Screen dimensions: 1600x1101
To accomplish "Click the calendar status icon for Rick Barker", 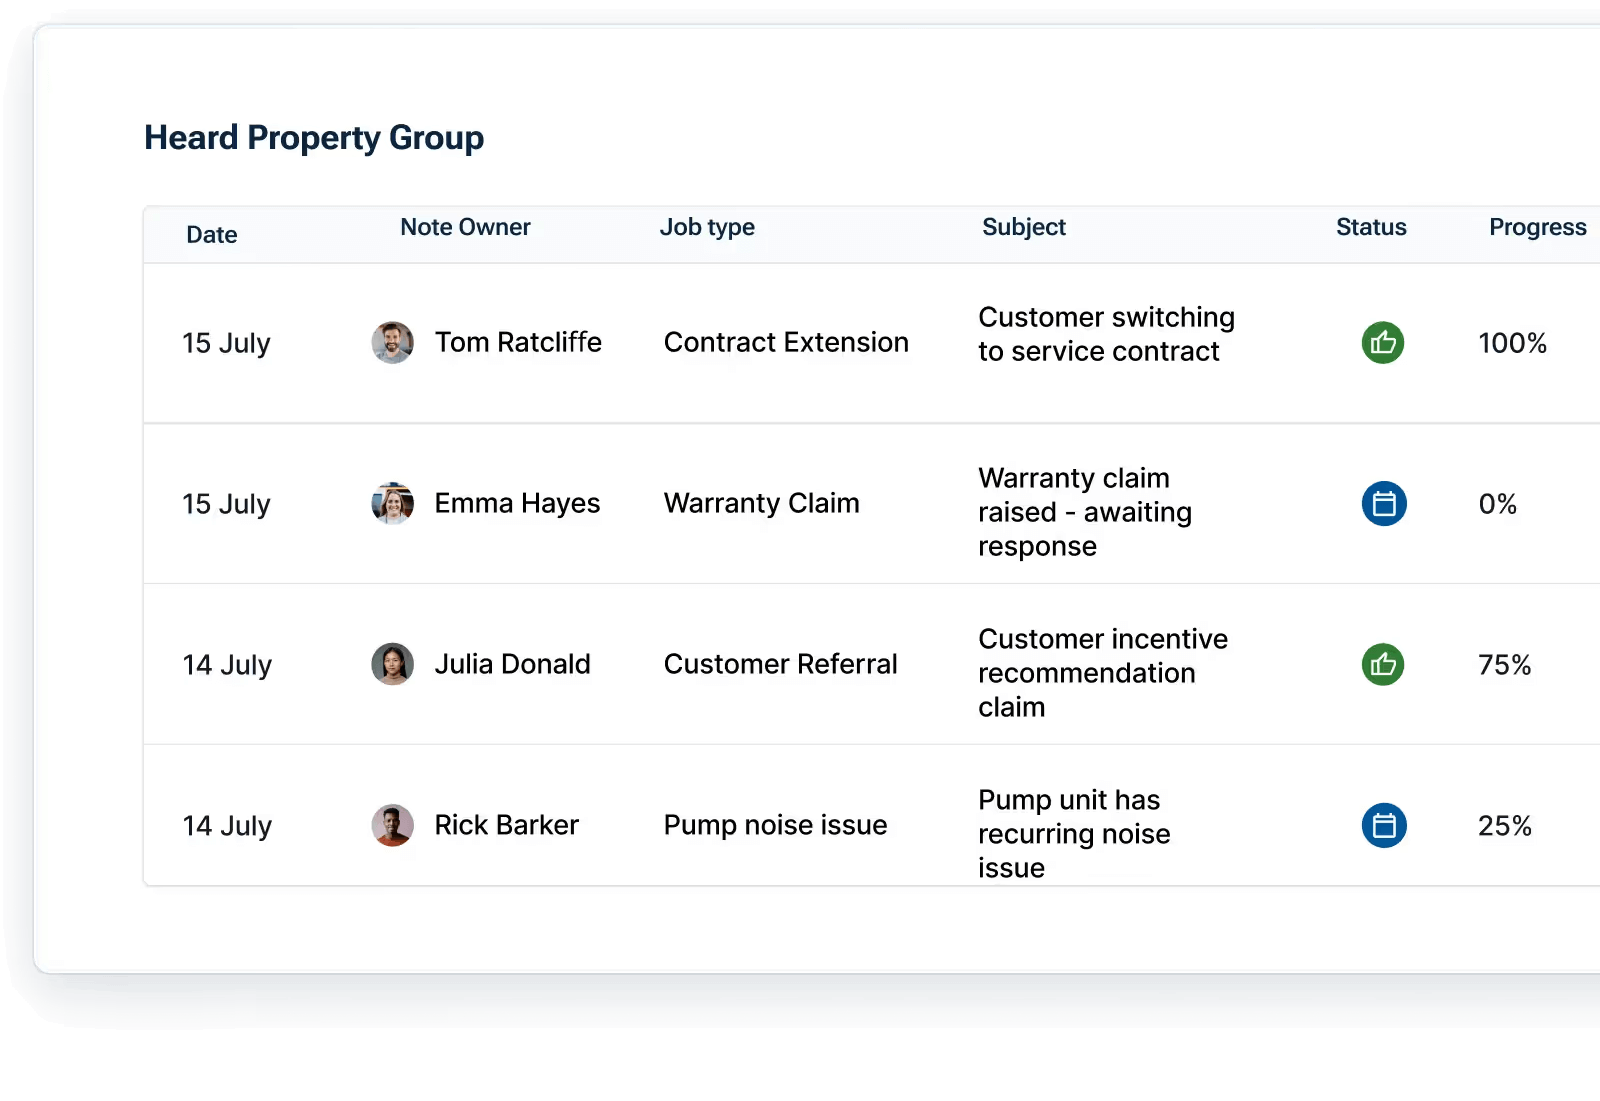I will click(x=1384, y=825).
